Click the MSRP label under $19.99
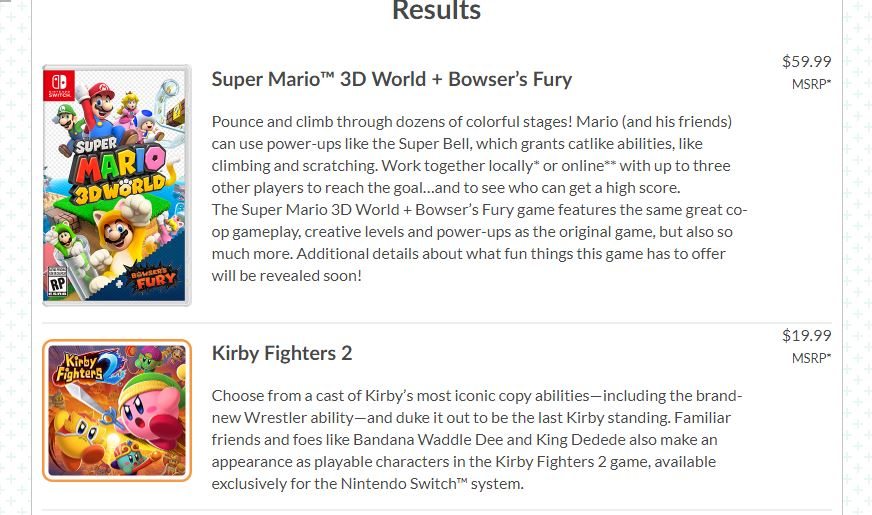 pyautogui.click(x=811, y=358)
